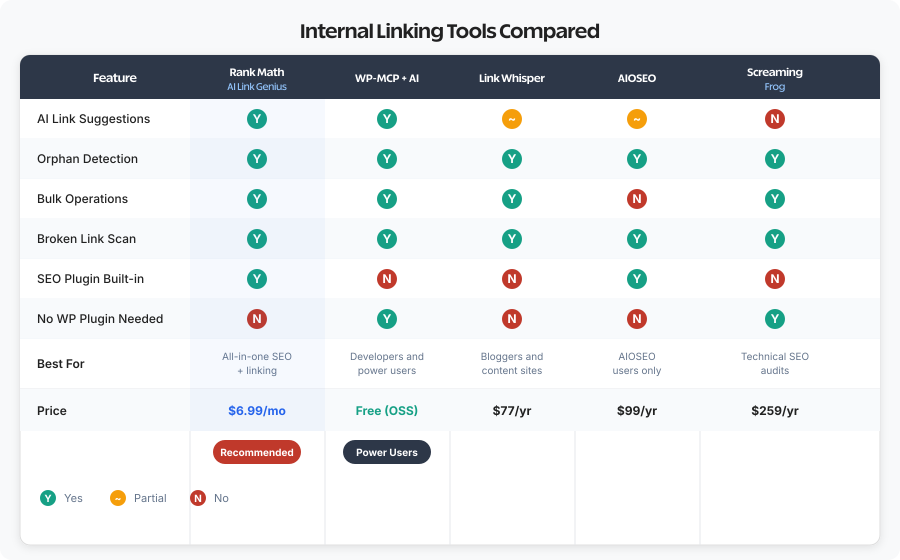The image size is (900, 560).
Task: Click the $259/yr price
Action: coord(775,411)
